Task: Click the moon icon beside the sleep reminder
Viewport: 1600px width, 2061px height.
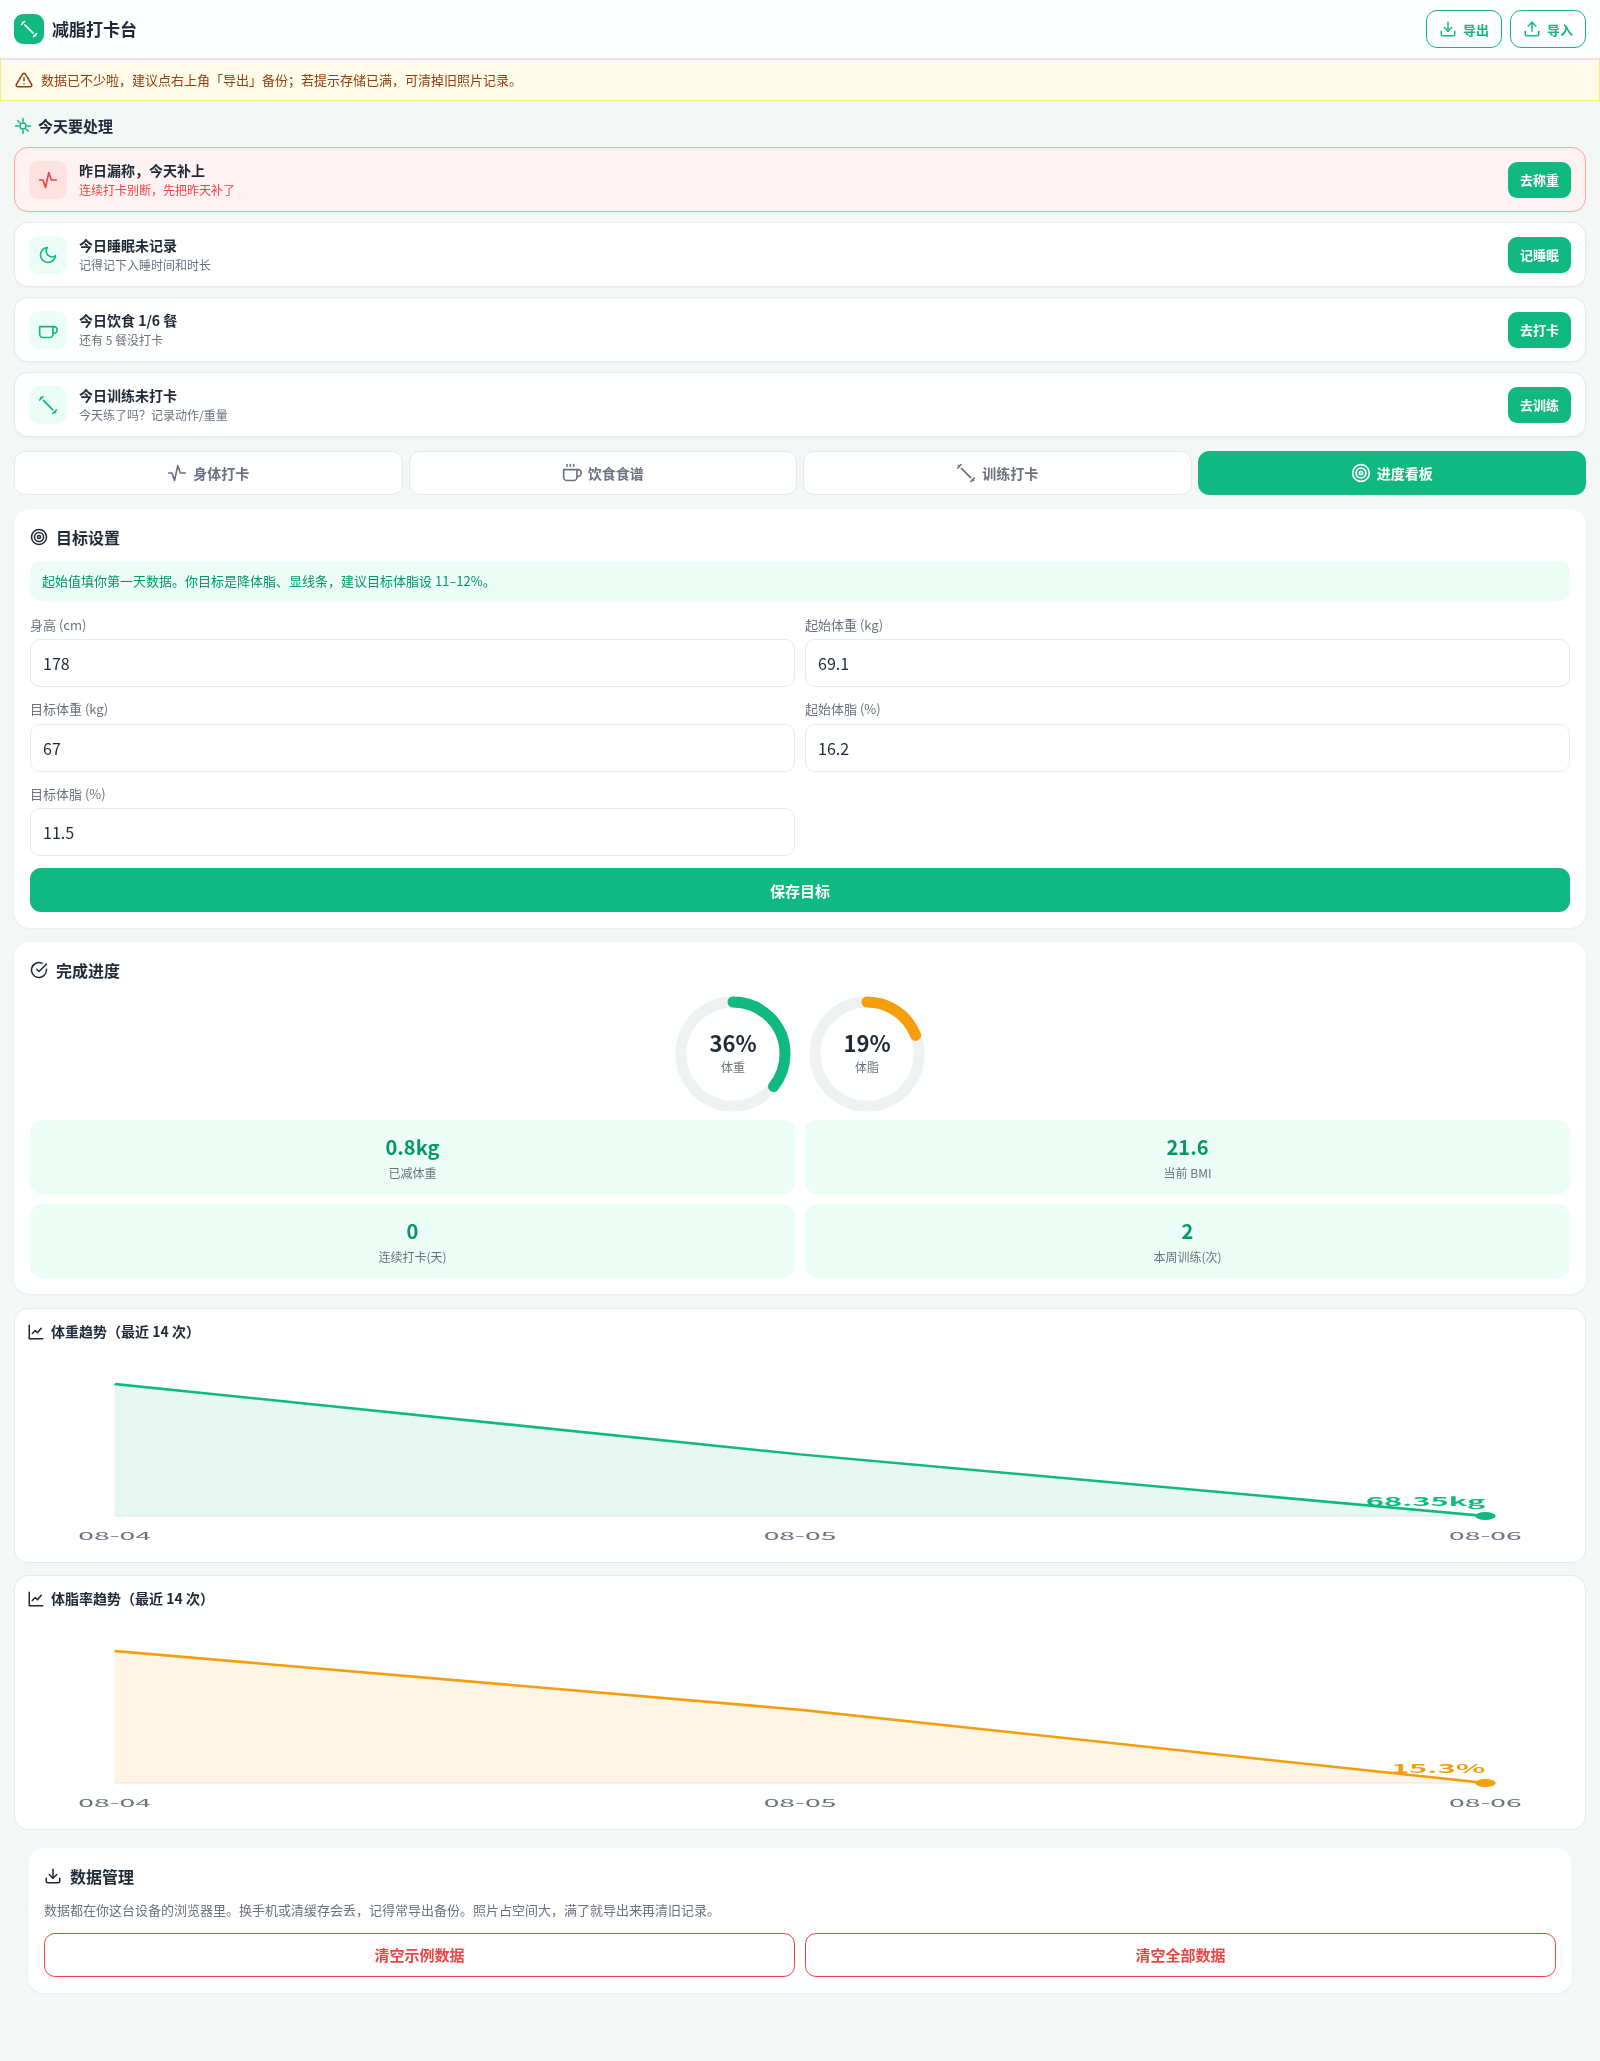Action: 48,255
